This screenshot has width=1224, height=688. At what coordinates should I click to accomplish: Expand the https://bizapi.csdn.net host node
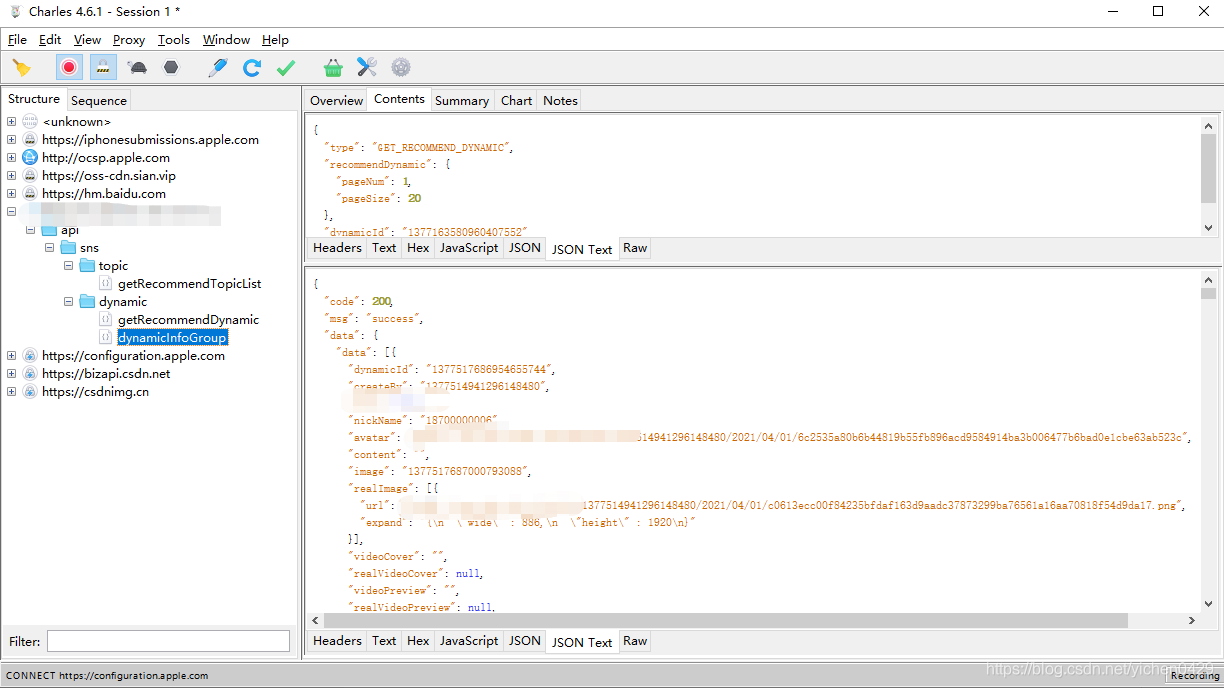[x=11, y=374]
